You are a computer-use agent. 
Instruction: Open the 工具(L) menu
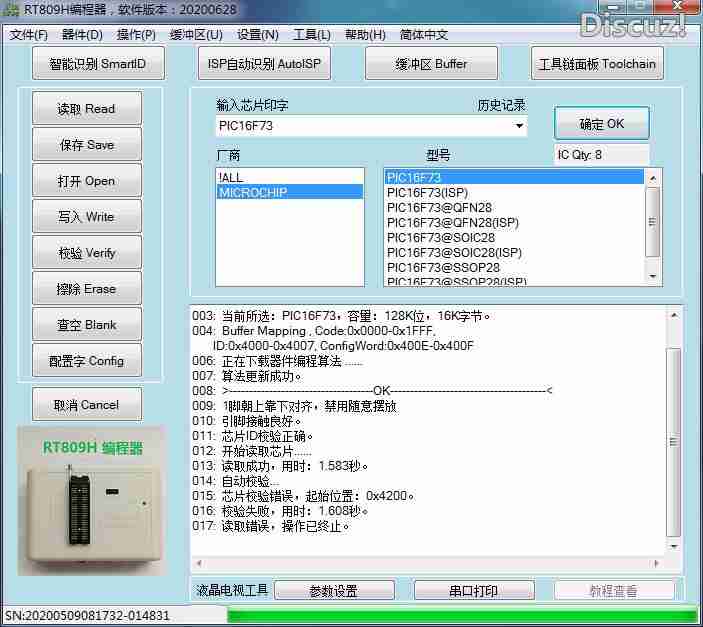coord(312,35)
